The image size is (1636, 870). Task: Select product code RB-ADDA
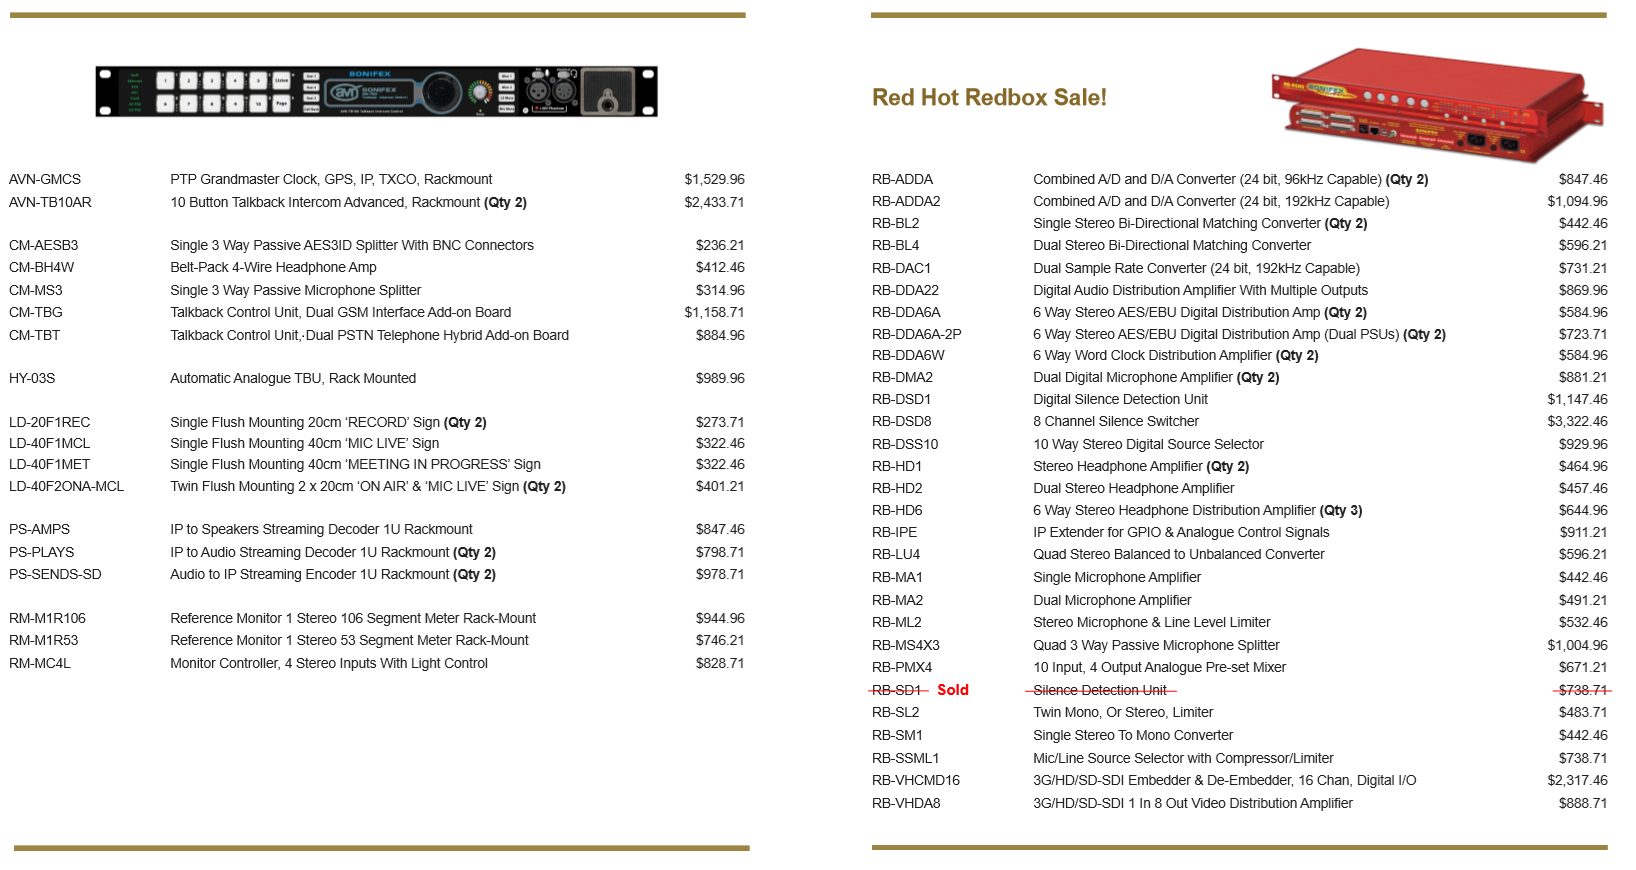[902, 180]
